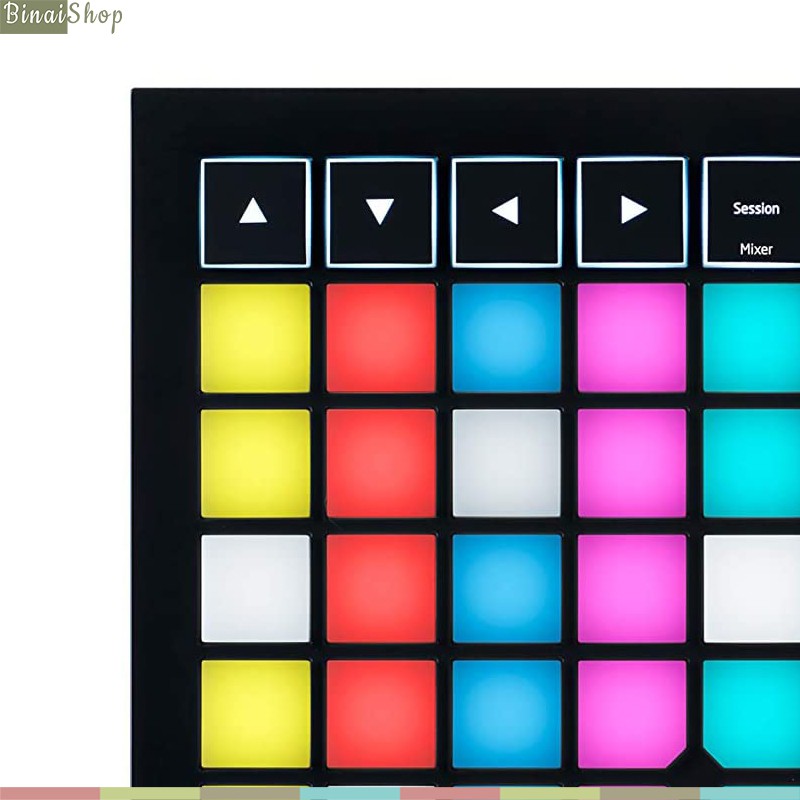Image resolution: width=800 pixels, height=800 pixels.
Task: Tap the down arrow button
Action: [381, 212]
